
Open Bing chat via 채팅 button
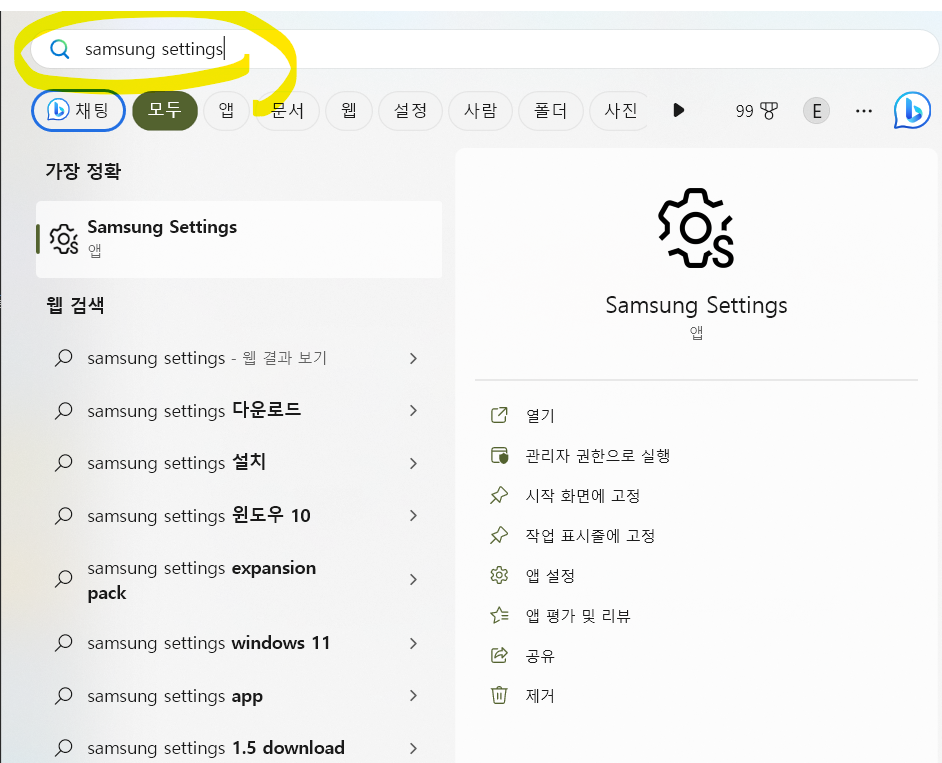(78, 111)
